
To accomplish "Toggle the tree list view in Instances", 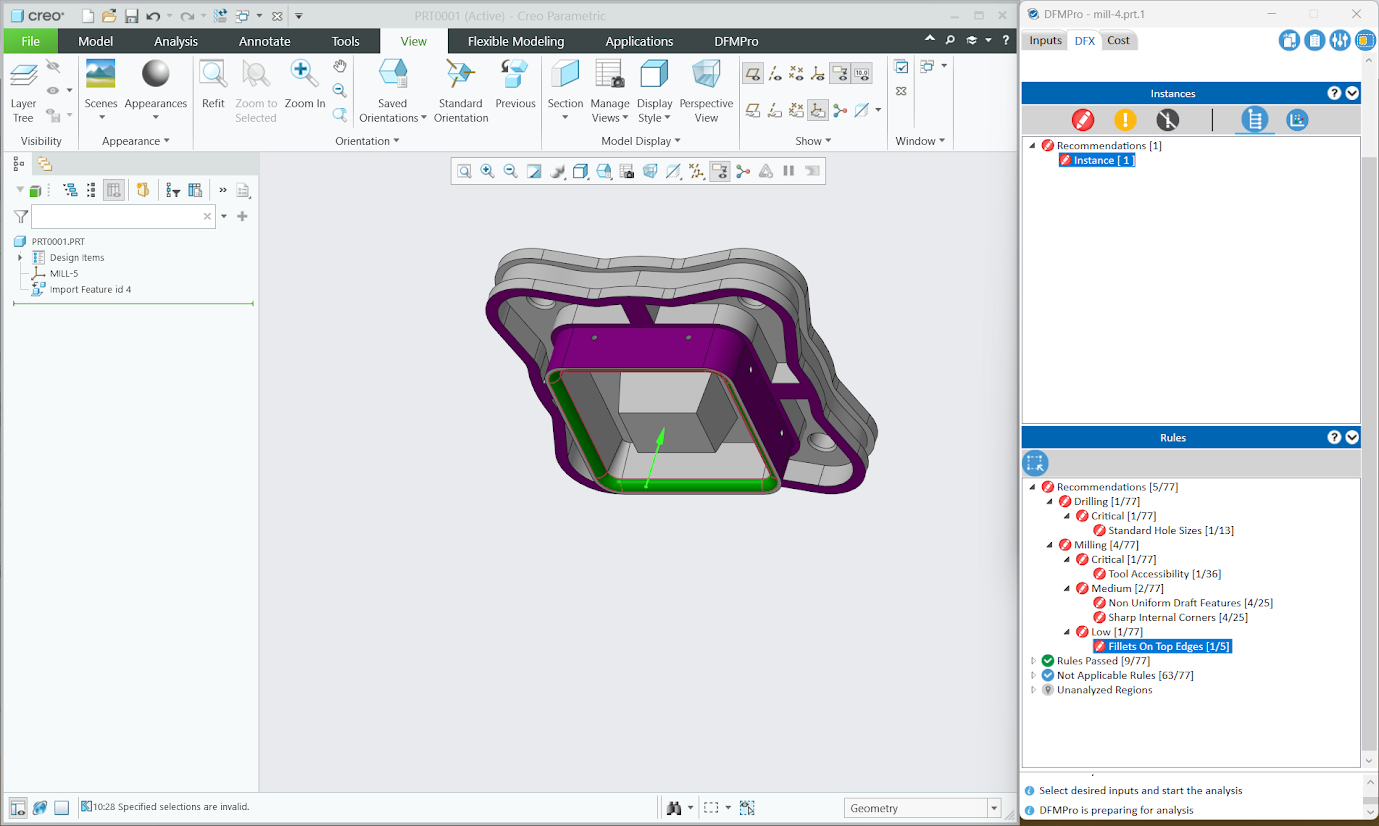I will pyautogui.click(x=1254, y=120).
